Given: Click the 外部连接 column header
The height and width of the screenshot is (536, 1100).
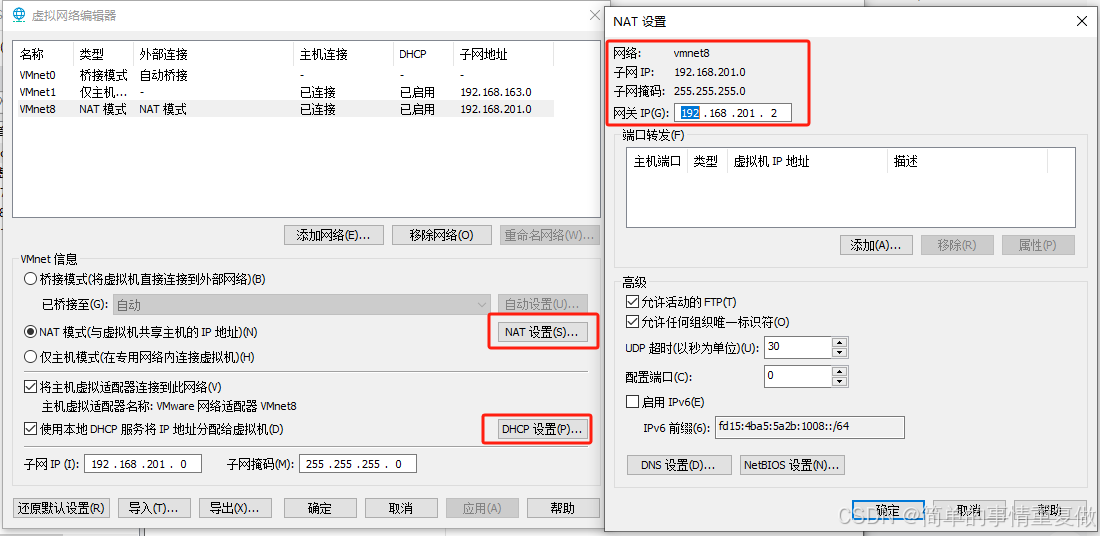Looking at the screenshot, I should click(213, 54).
